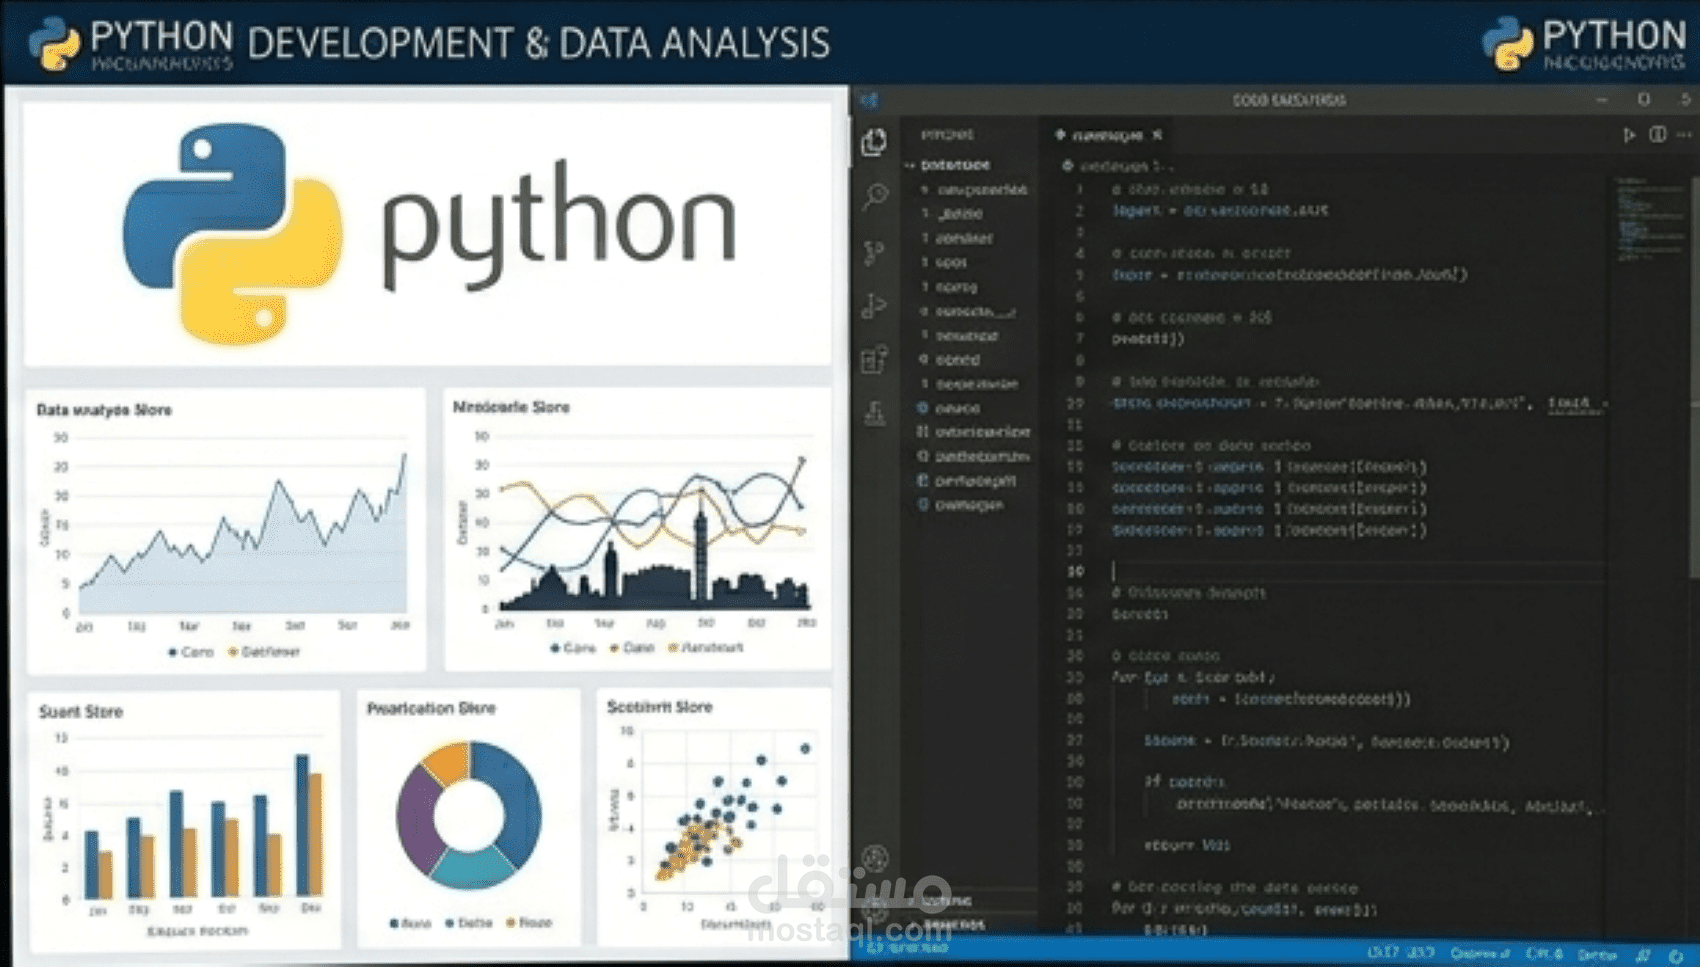The image size is (1700, 967).
Task: Click the remote branch indicator in status bar
Action: [908, 946]
